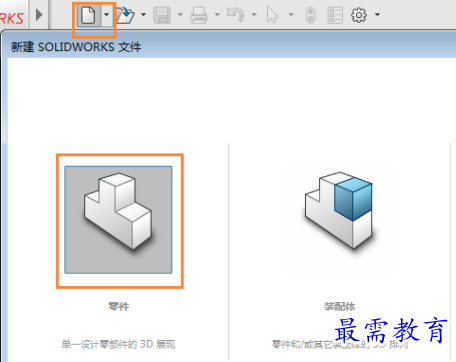
Task: Click the 装配体 label text
Action: (x=340, y=306)
